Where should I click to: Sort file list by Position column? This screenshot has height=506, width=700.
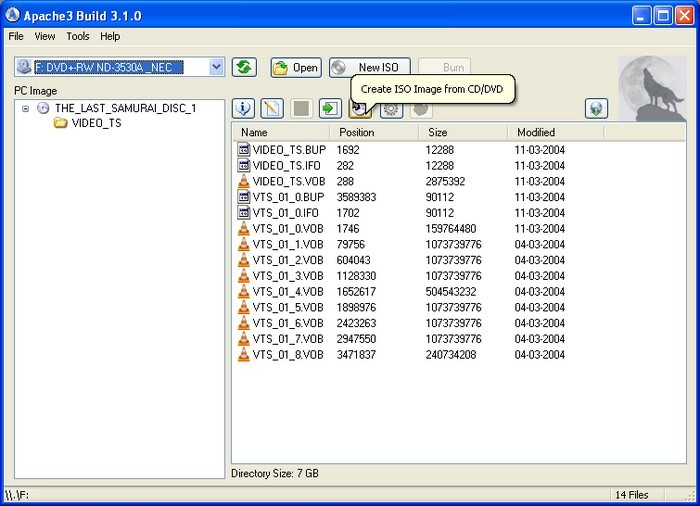click(x=374, y=132)
